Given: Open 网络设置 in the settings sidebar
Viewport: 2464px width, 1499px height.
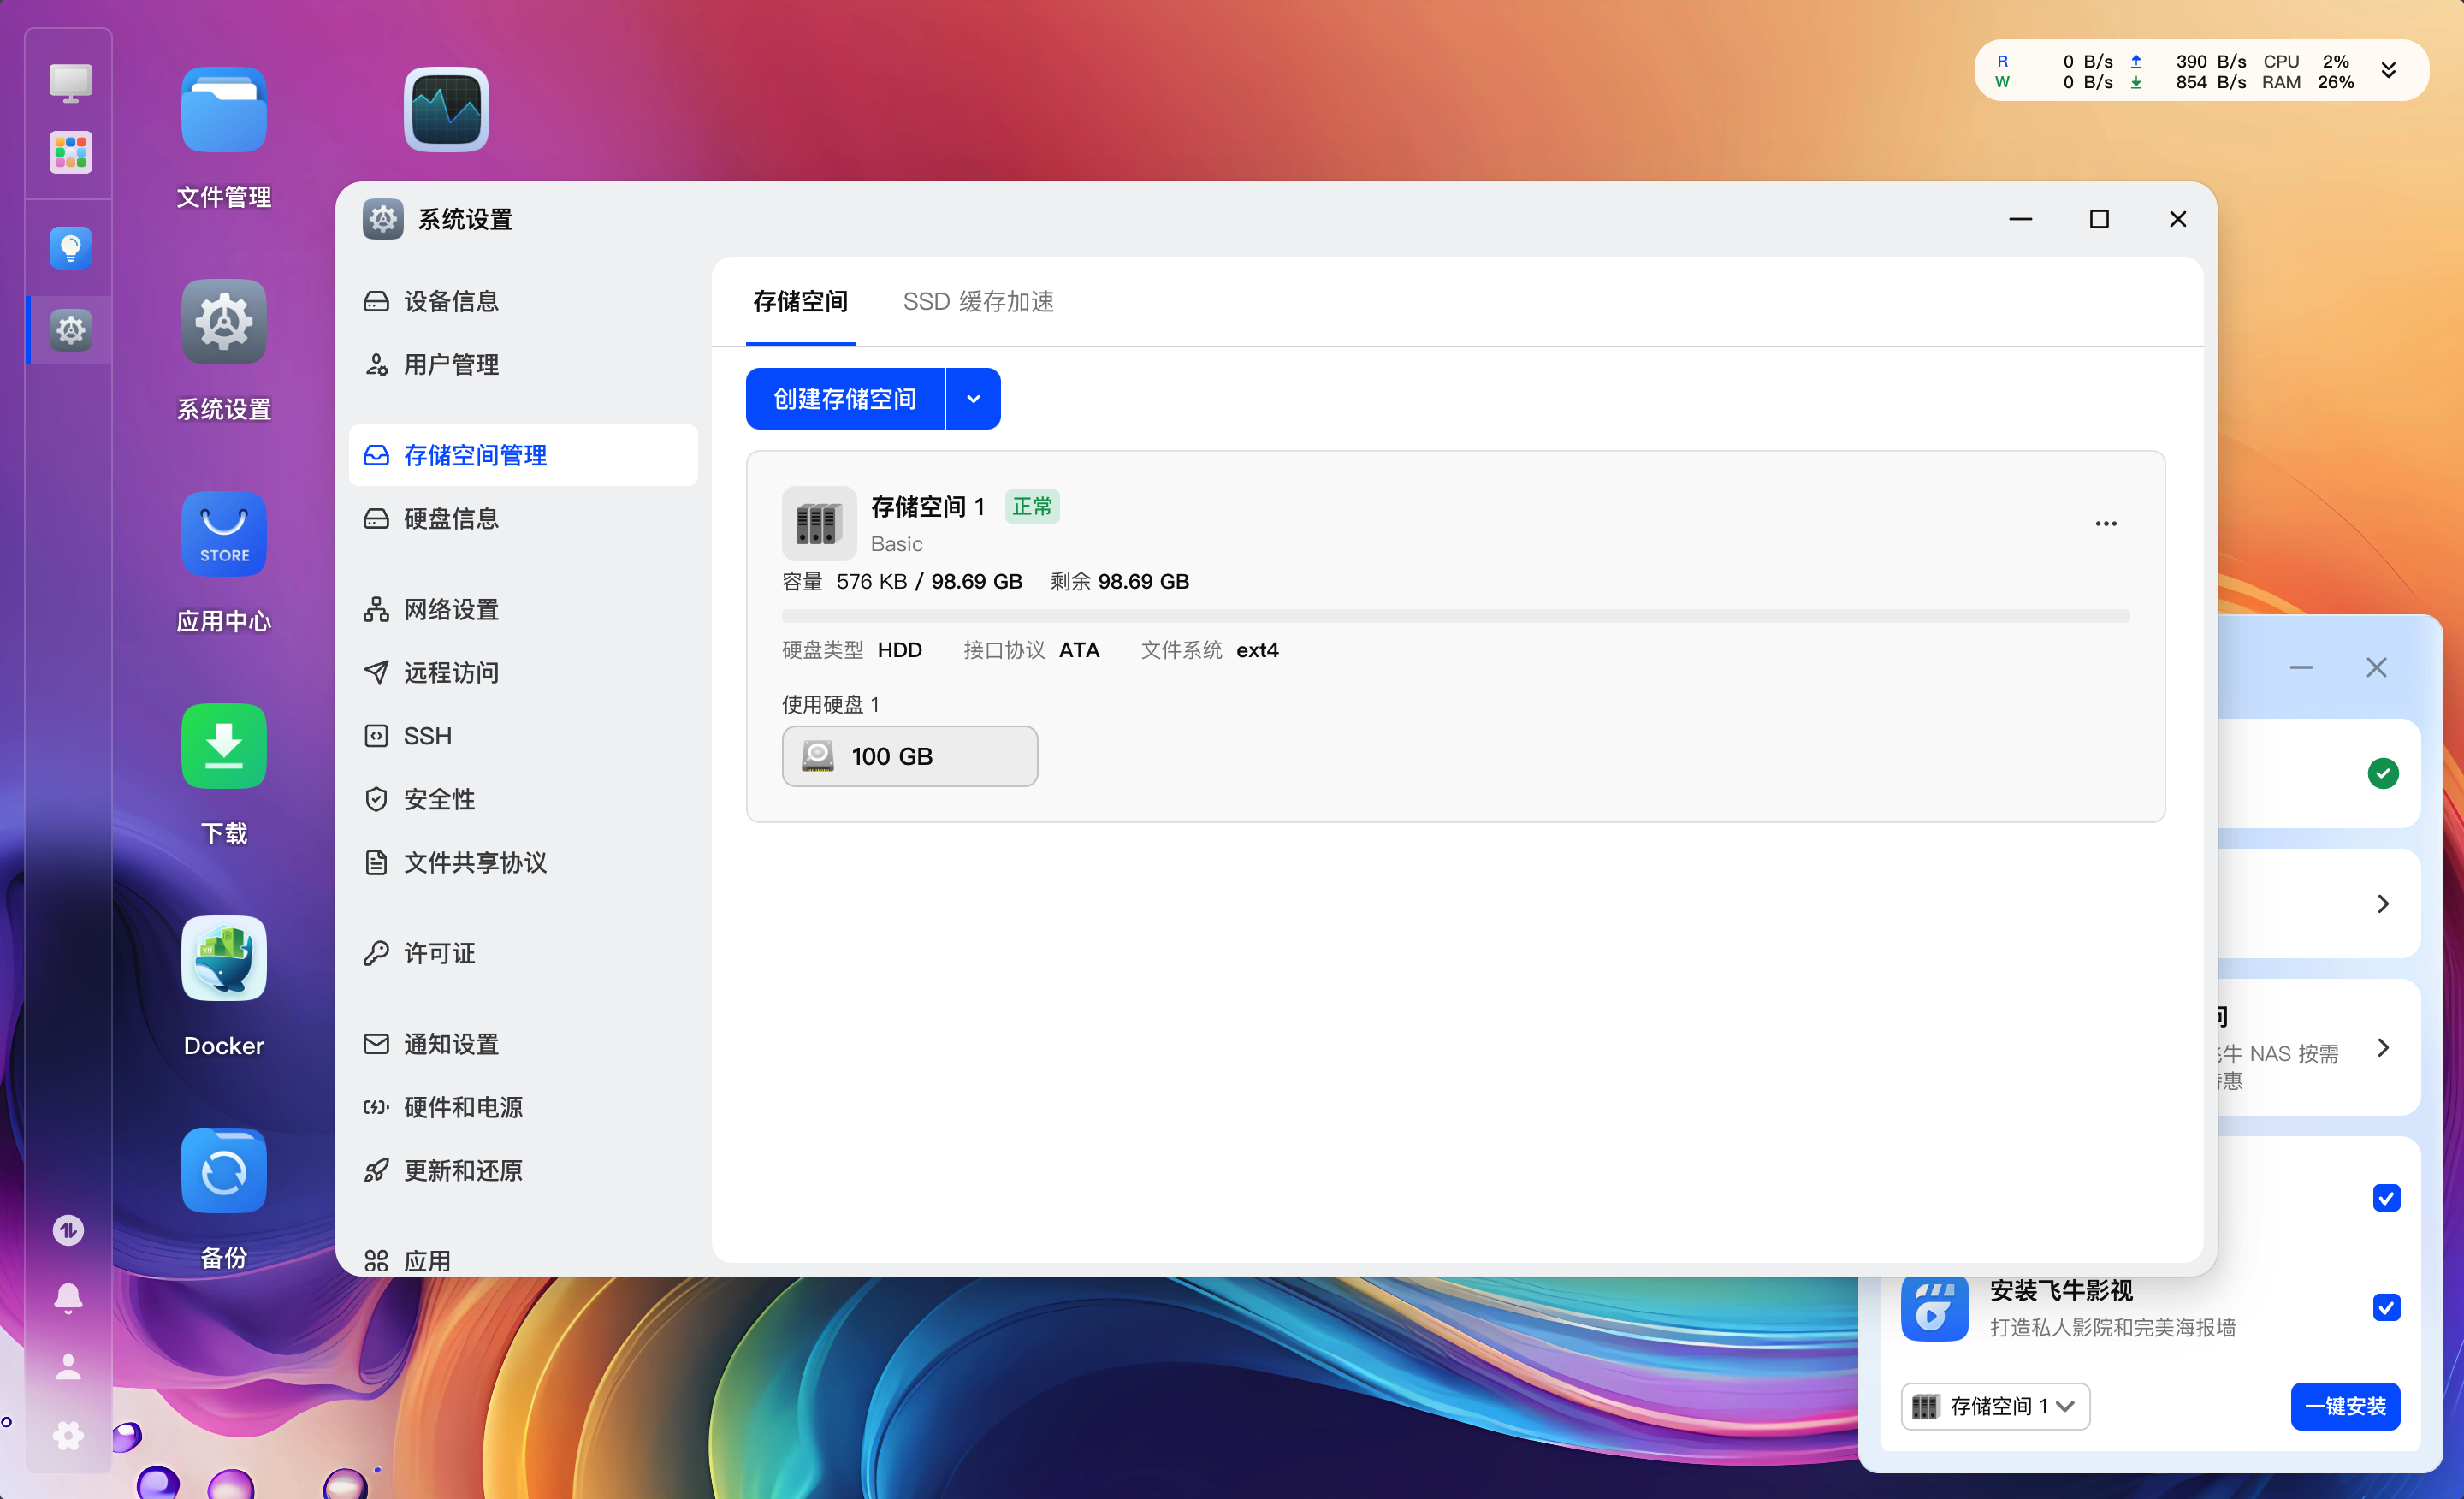Looking at the screenshot, I should point(450,610).
